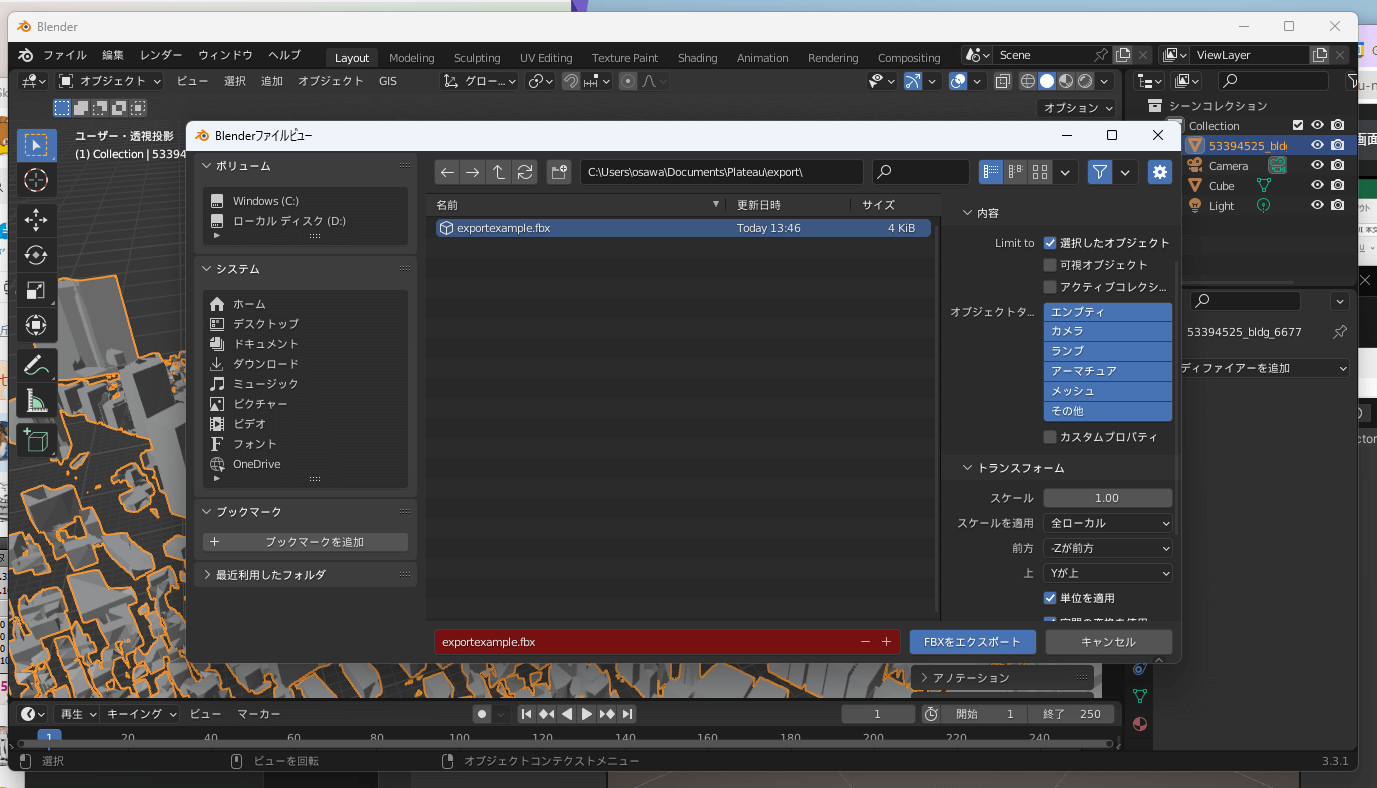Select exportexample.fbx in file list
Screen dimensions: 1377x788
(682, 228)
